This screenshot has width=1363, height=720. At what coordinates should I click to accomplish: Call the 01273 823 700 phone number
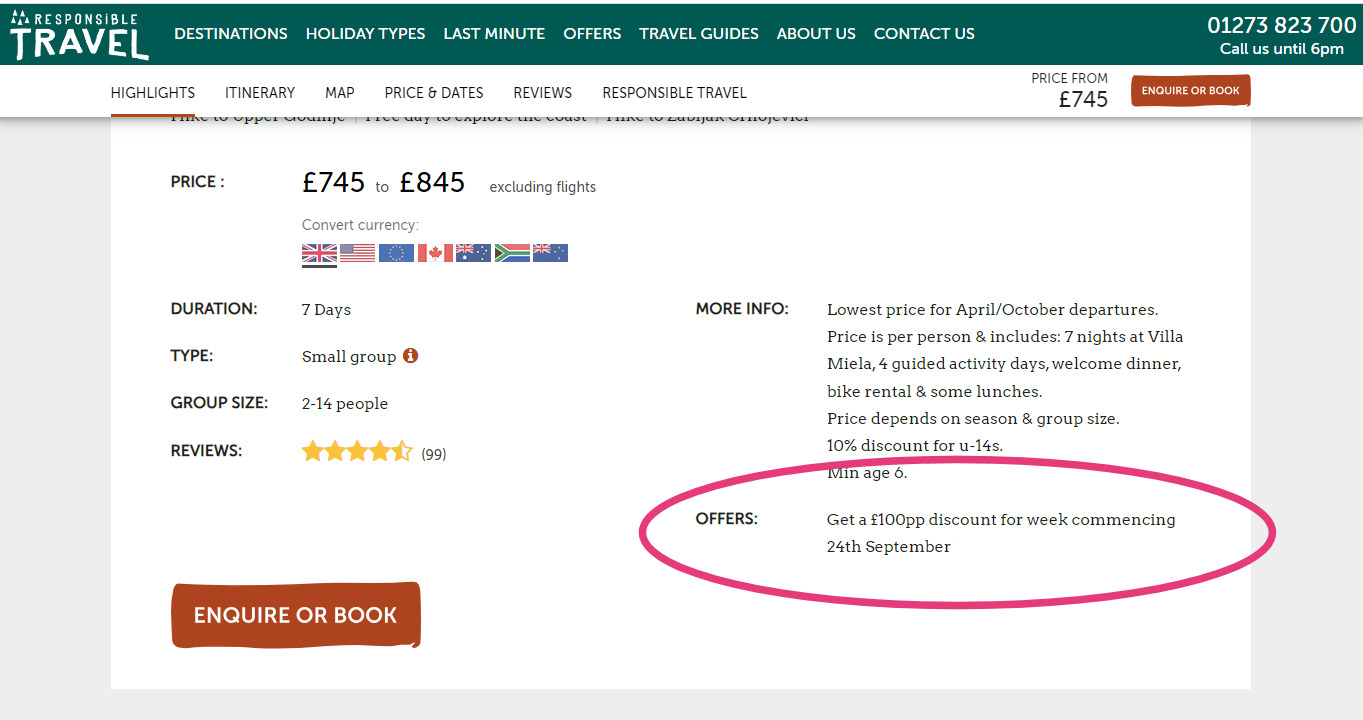pyautogui.click(x=1282, y=25)
